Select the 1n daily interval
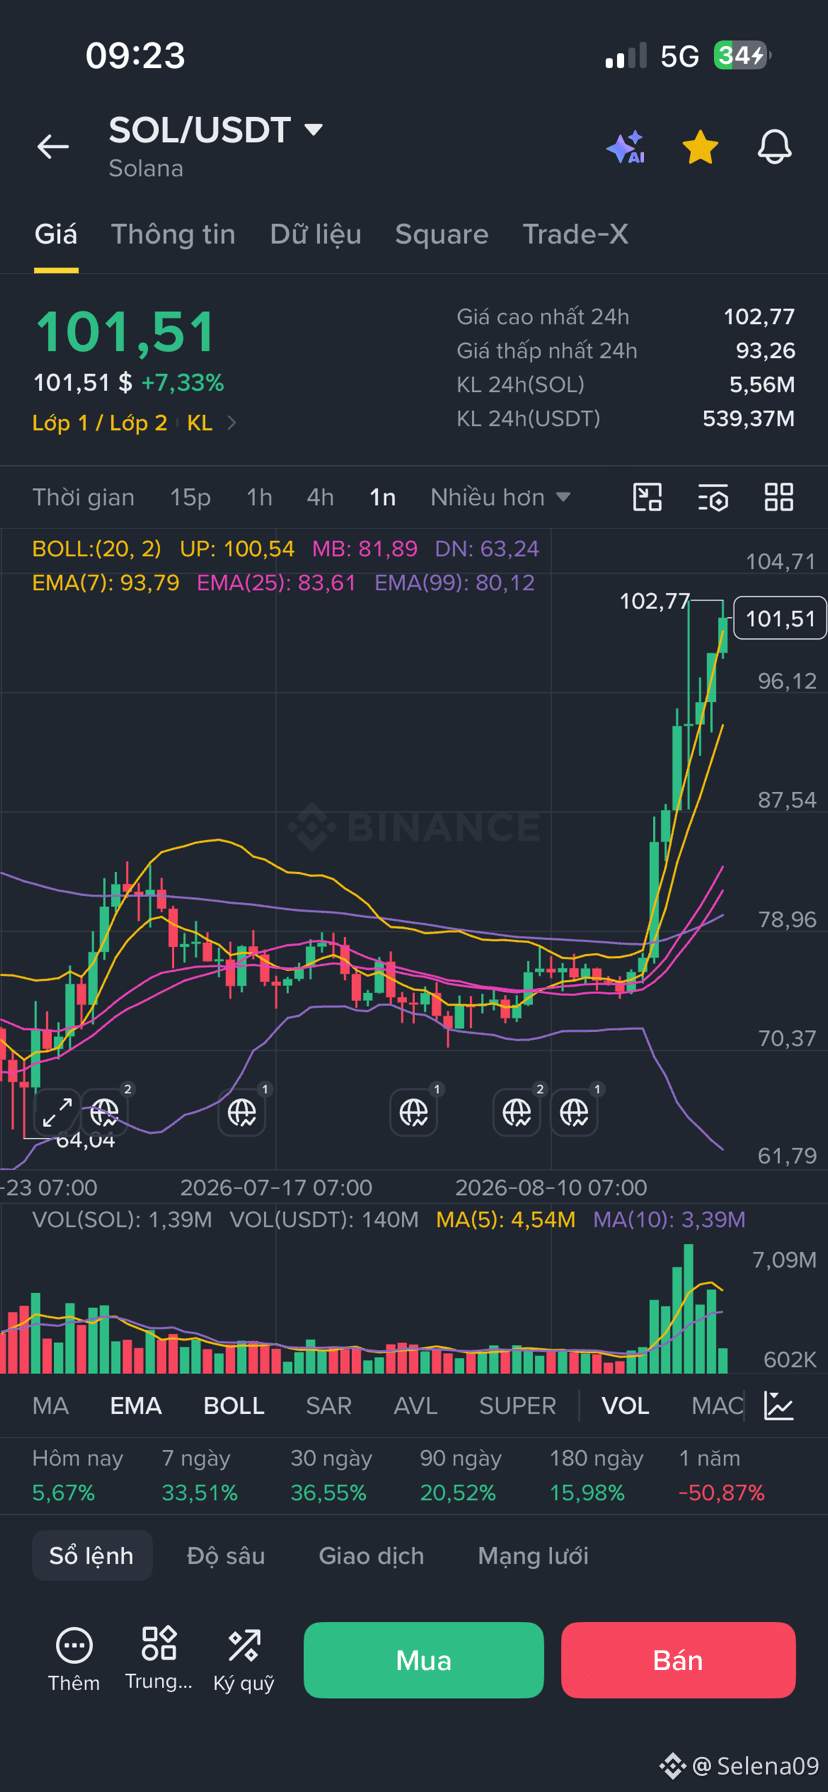This screenshot has height=1792, width=828. coord(382,497)
